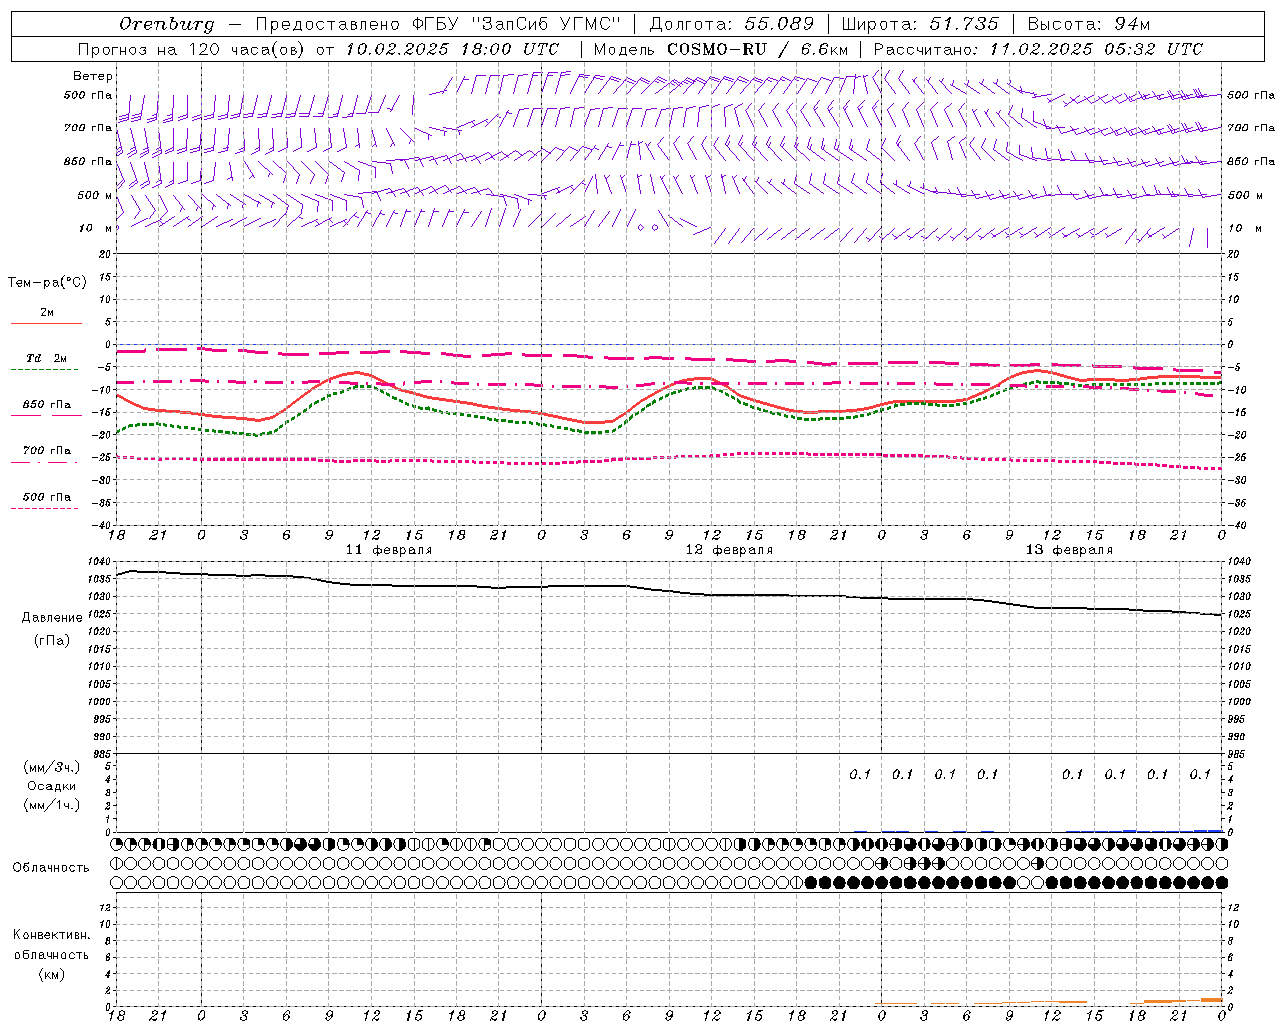The width and height of the screenshot is (1280, 1024).
Task: Click the dotted line sample under the 500 гПа temperature legend
Action: (45, 509)
